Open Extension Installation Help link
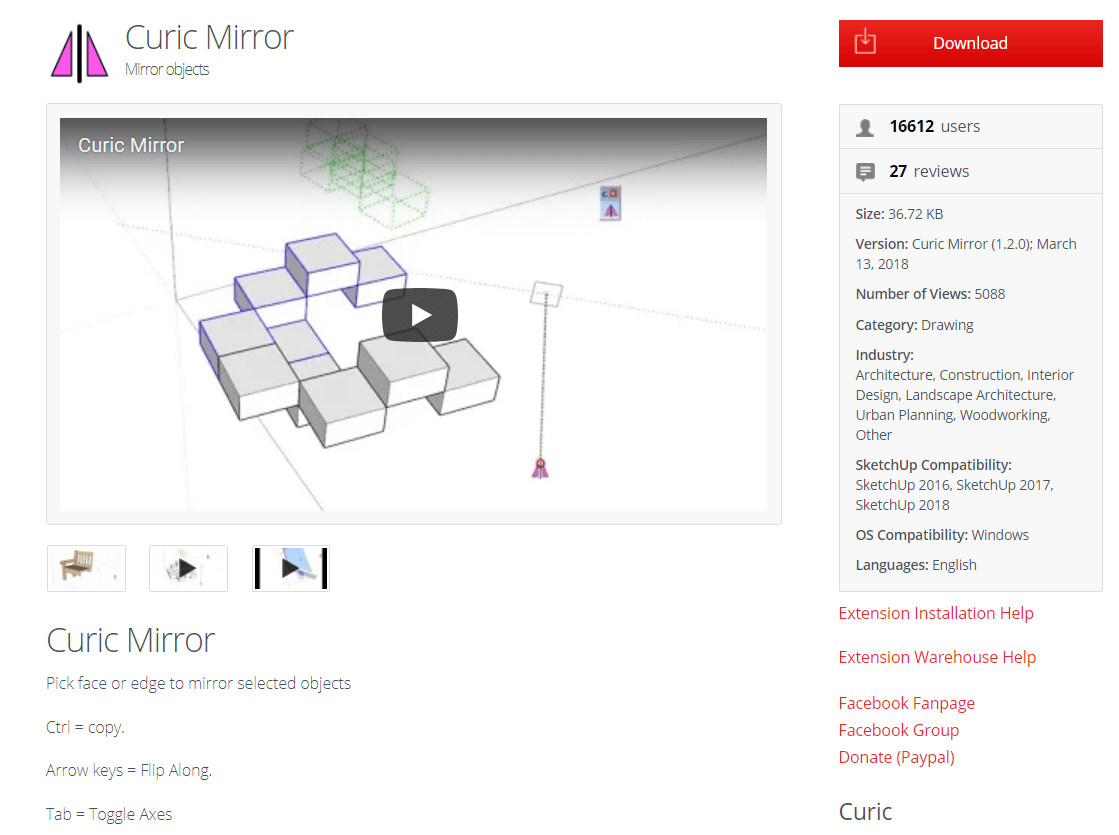1119x835 pixels. [936, 613]
